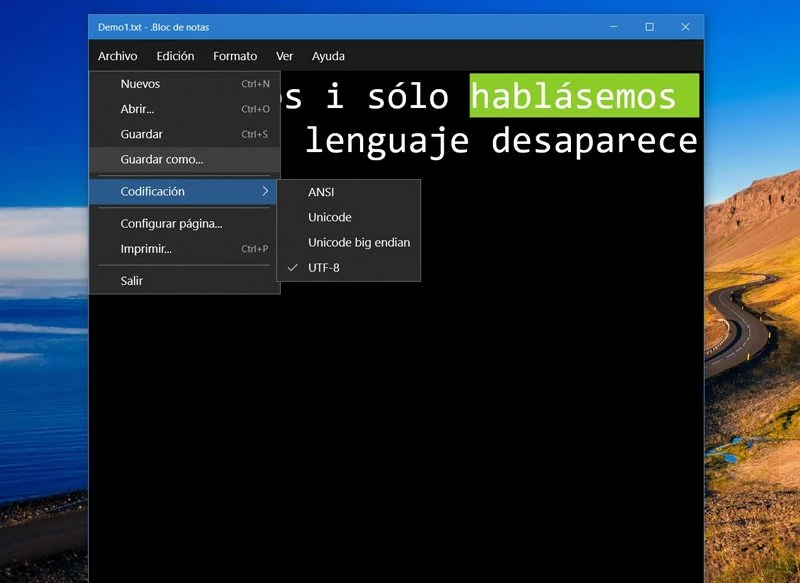The image size is (800, 583).
Task: Select Abrir... menu entry
Action: 137,109
